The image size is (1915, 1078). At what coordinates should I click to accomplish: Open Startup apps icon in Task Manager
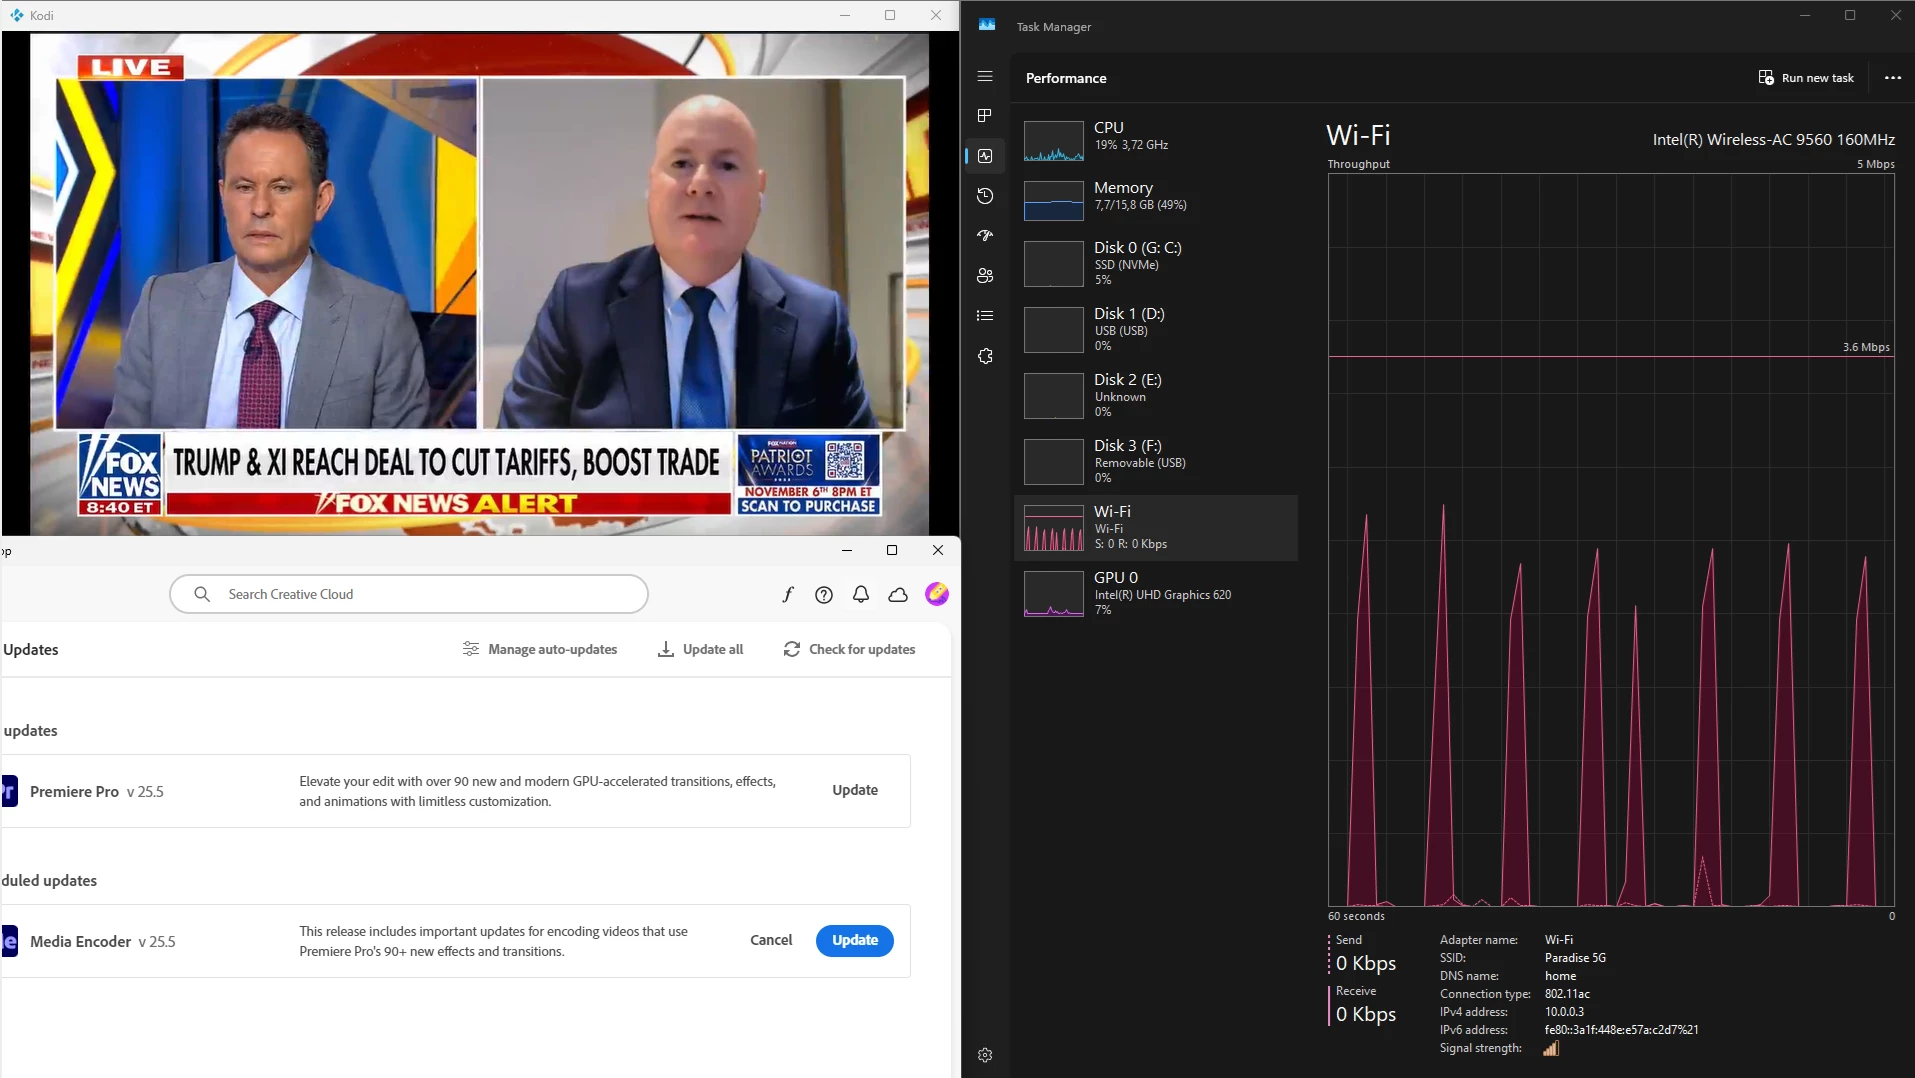(x=985, y=236)
